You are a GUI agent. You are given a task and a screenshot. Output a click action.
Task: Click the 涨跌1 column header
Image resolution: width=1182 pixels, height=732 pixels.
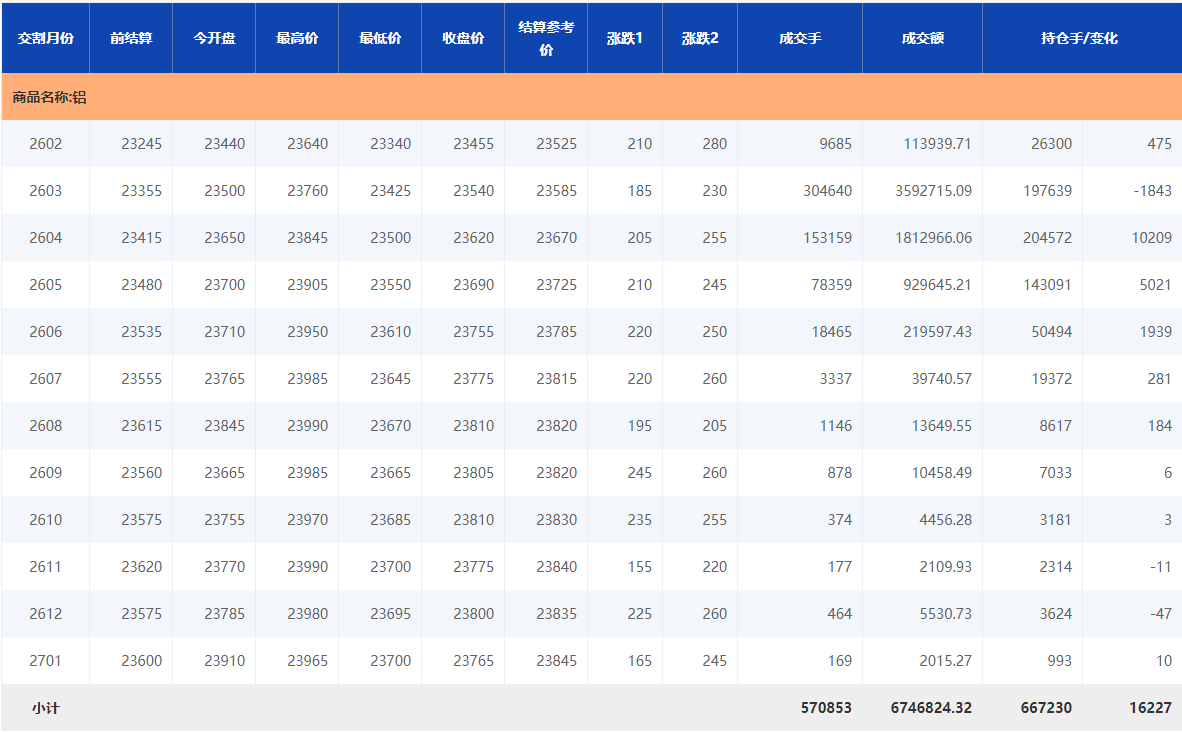pos(625,38)
